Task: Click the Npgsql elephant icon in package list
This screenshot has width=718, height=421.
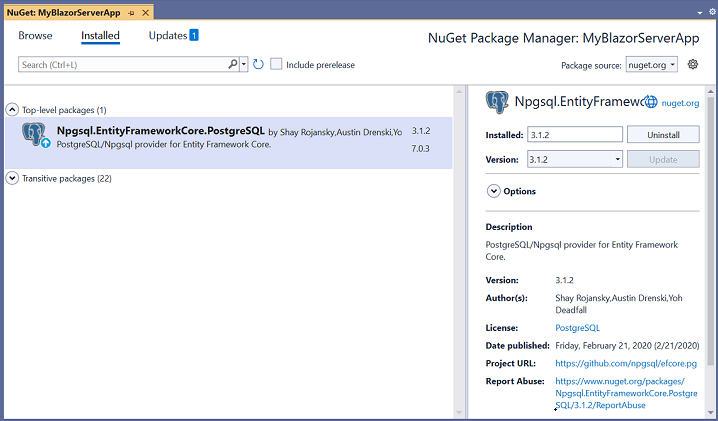Action: click(x=34, y=133)
